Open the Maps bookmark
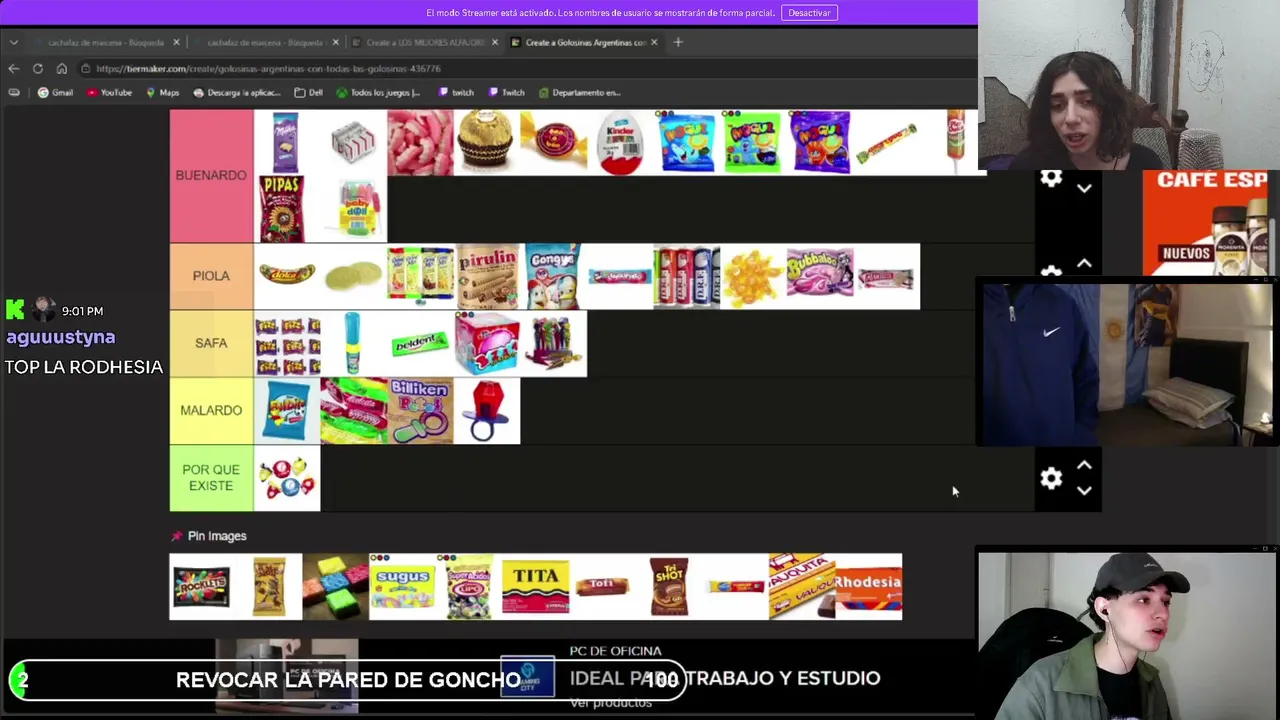1280x720 pixels. 162,92
